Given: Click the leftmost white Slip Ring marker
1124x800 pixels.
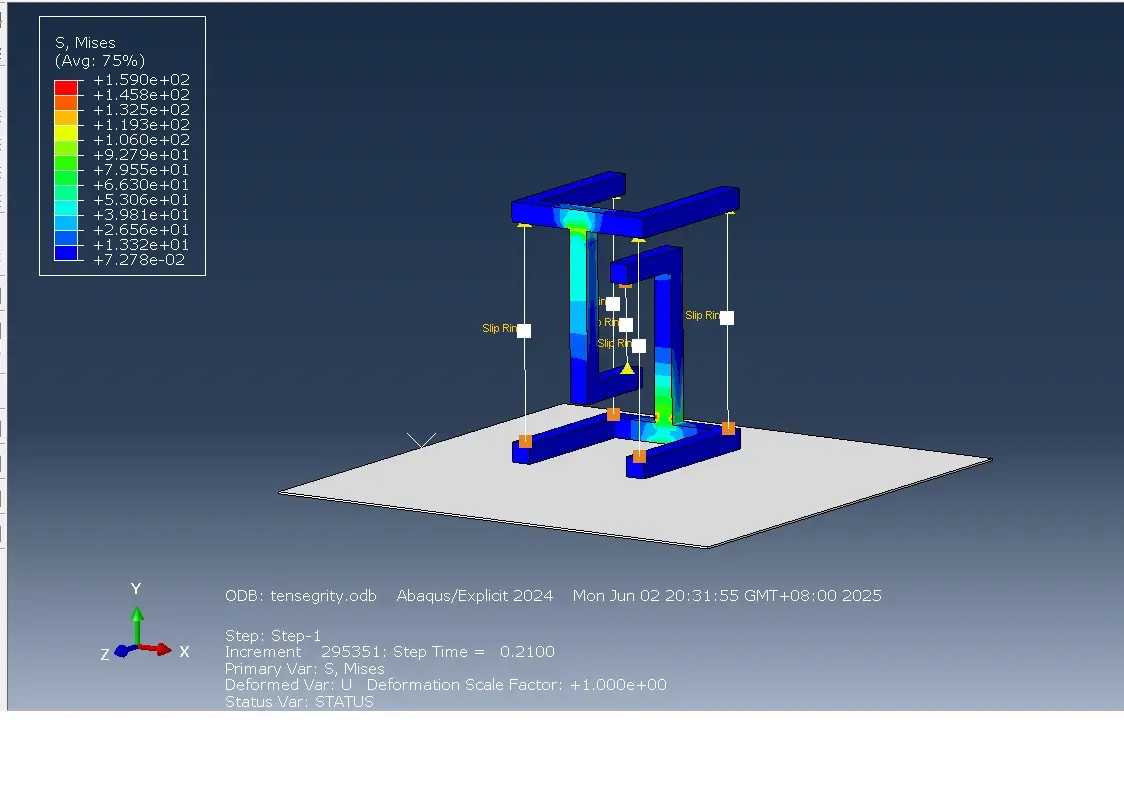Looking at the screenshot, I should (x=524, y=330).
